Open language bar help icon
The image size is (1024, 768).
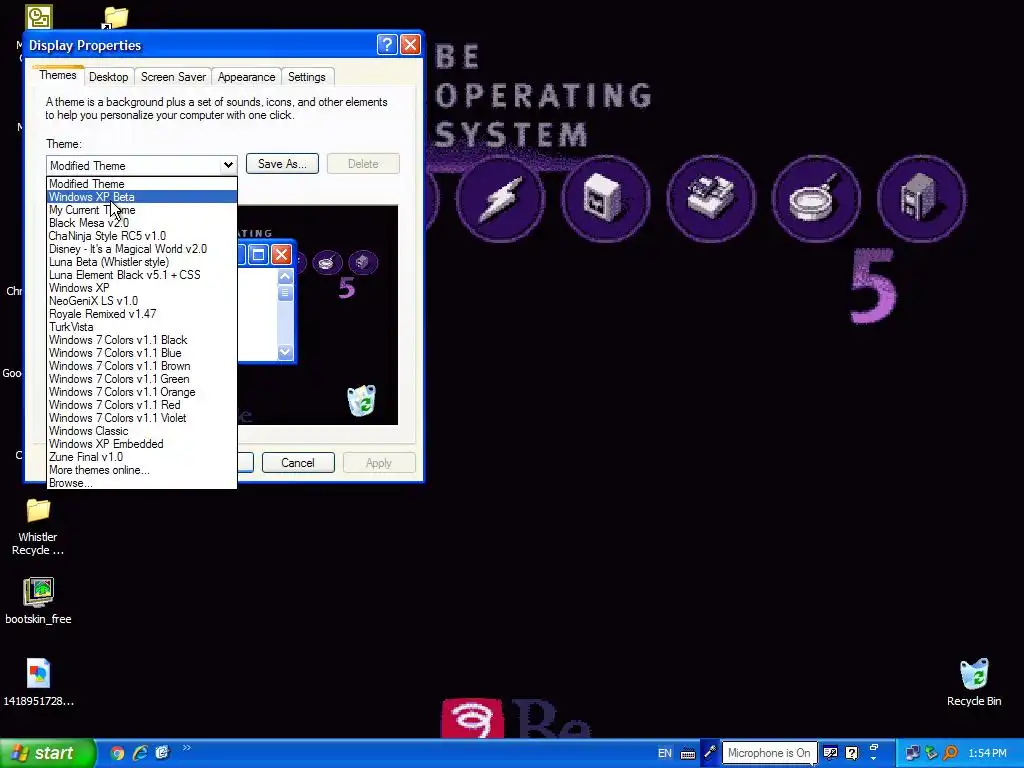click(x=852, y=753)
